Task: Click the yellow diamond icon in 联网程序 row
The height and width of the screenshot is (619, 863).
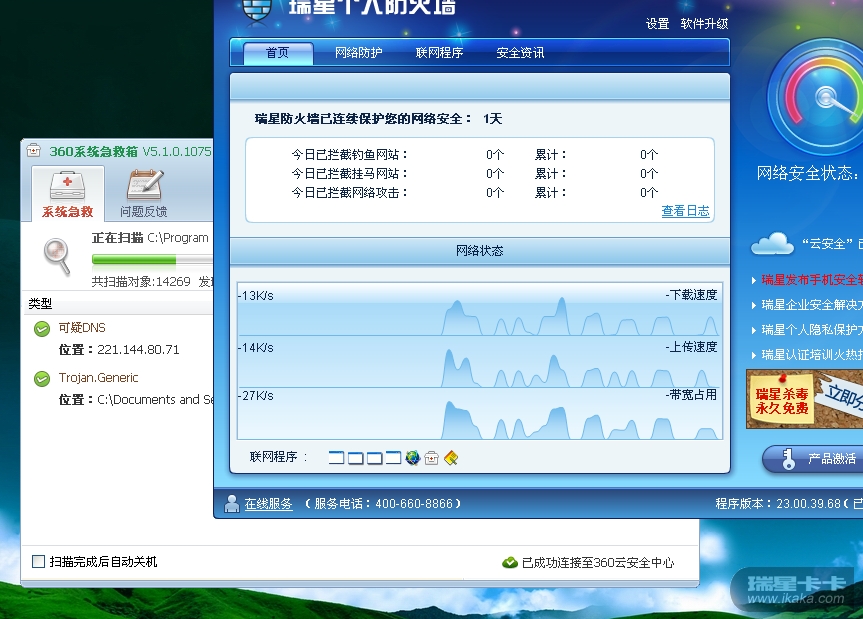Action: pos(451,458)
